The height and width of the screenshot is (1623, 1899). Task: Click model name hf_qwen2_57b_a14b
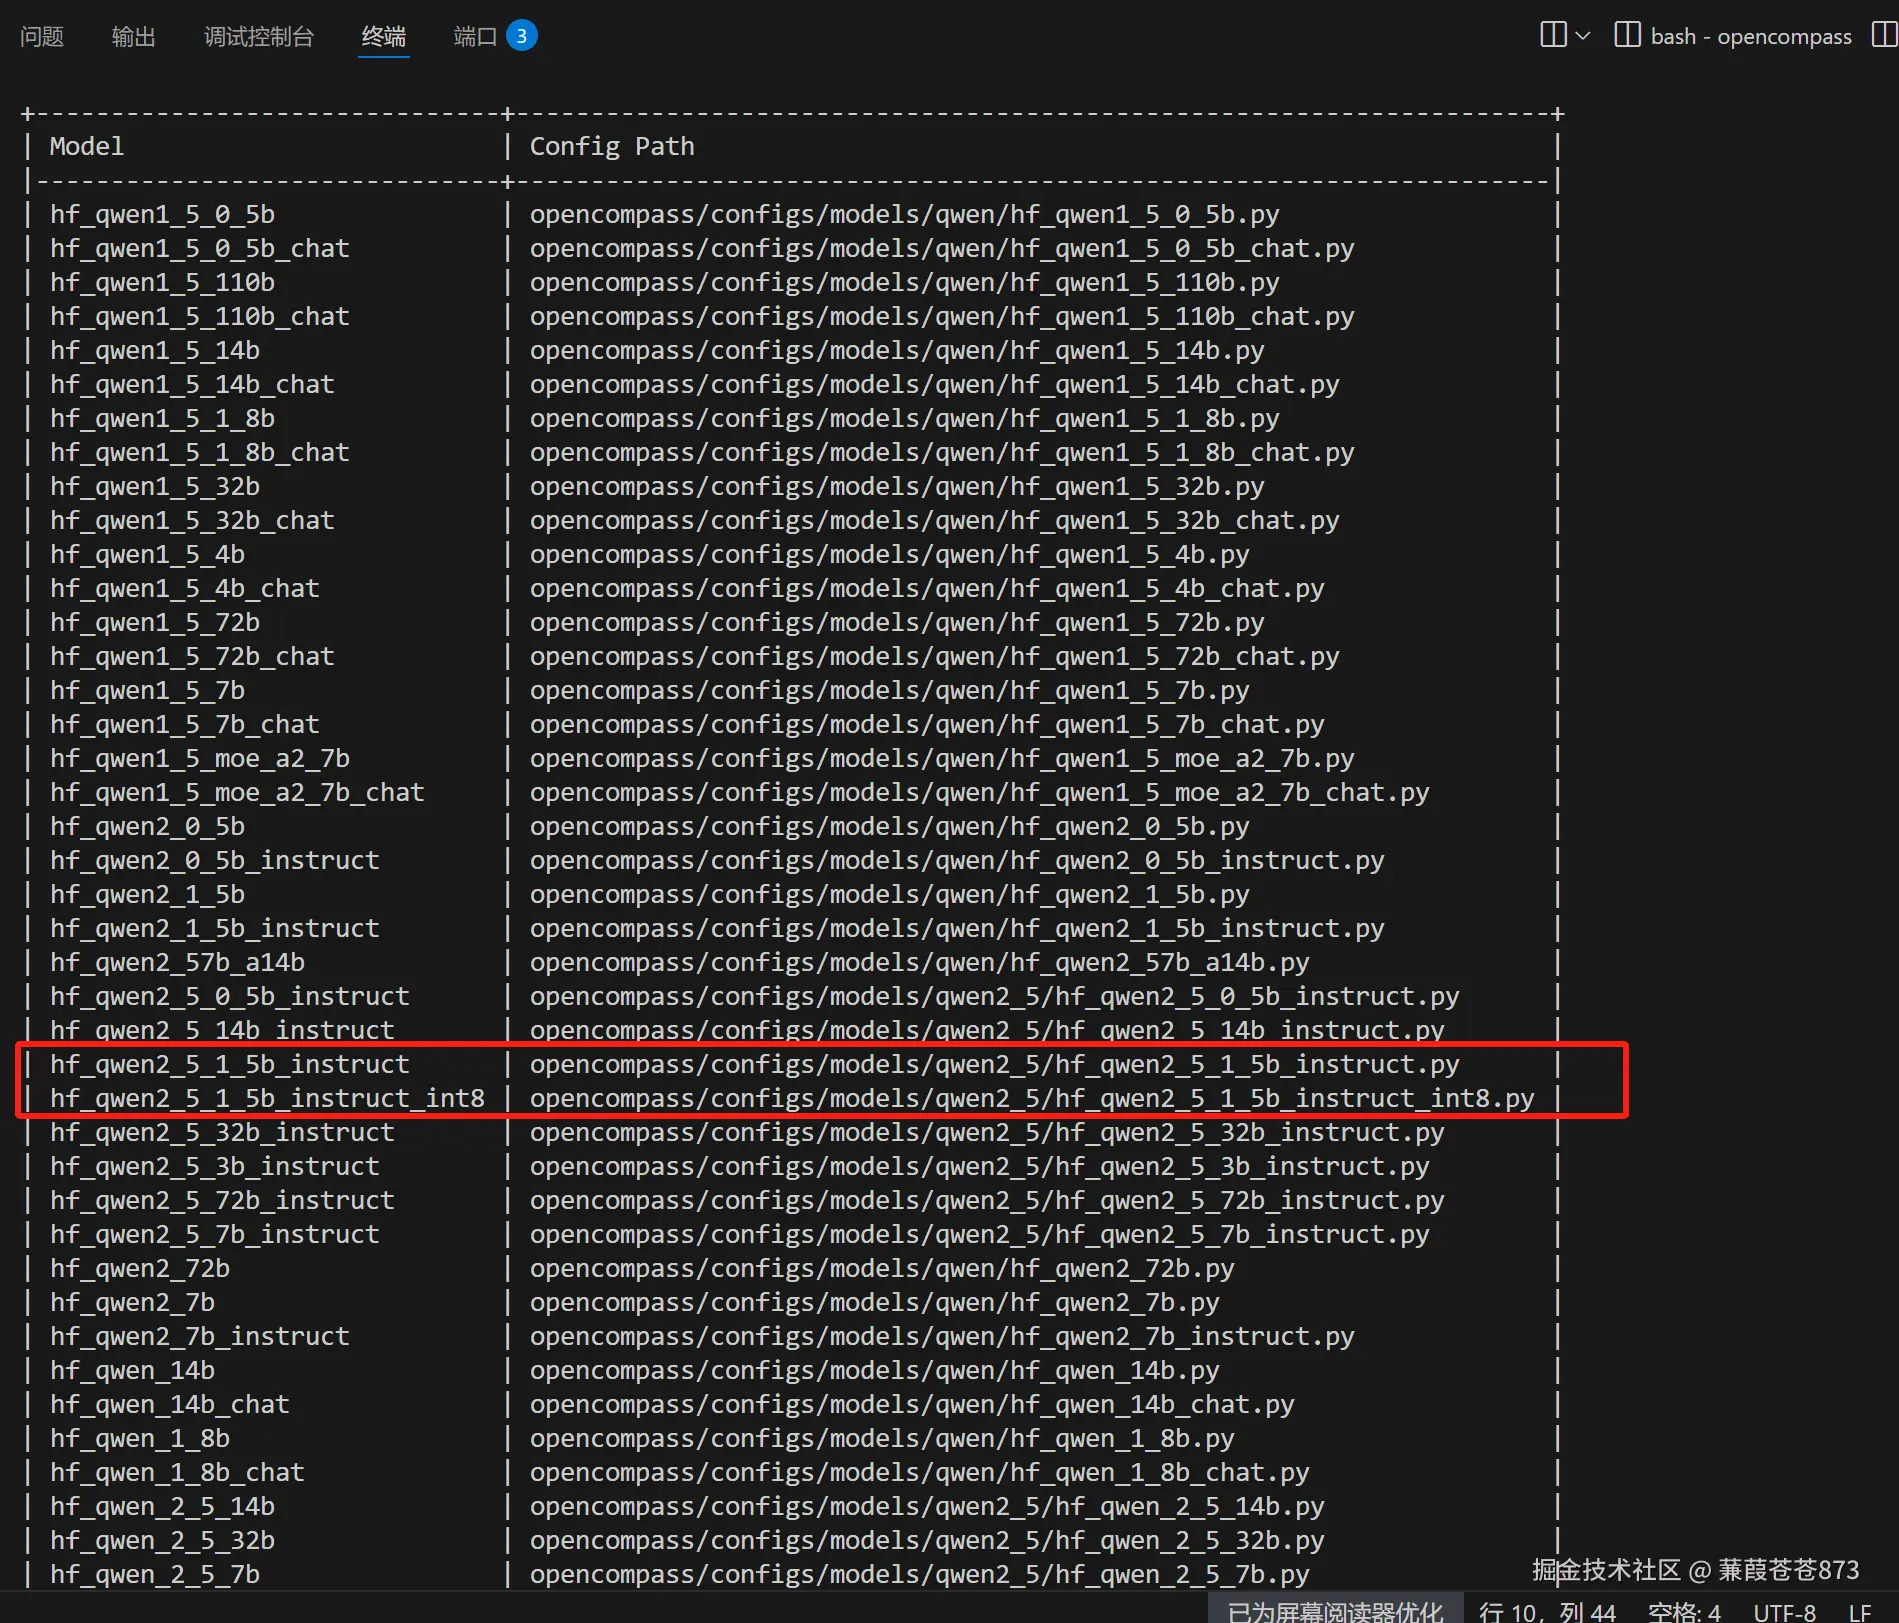pos(177,962)
